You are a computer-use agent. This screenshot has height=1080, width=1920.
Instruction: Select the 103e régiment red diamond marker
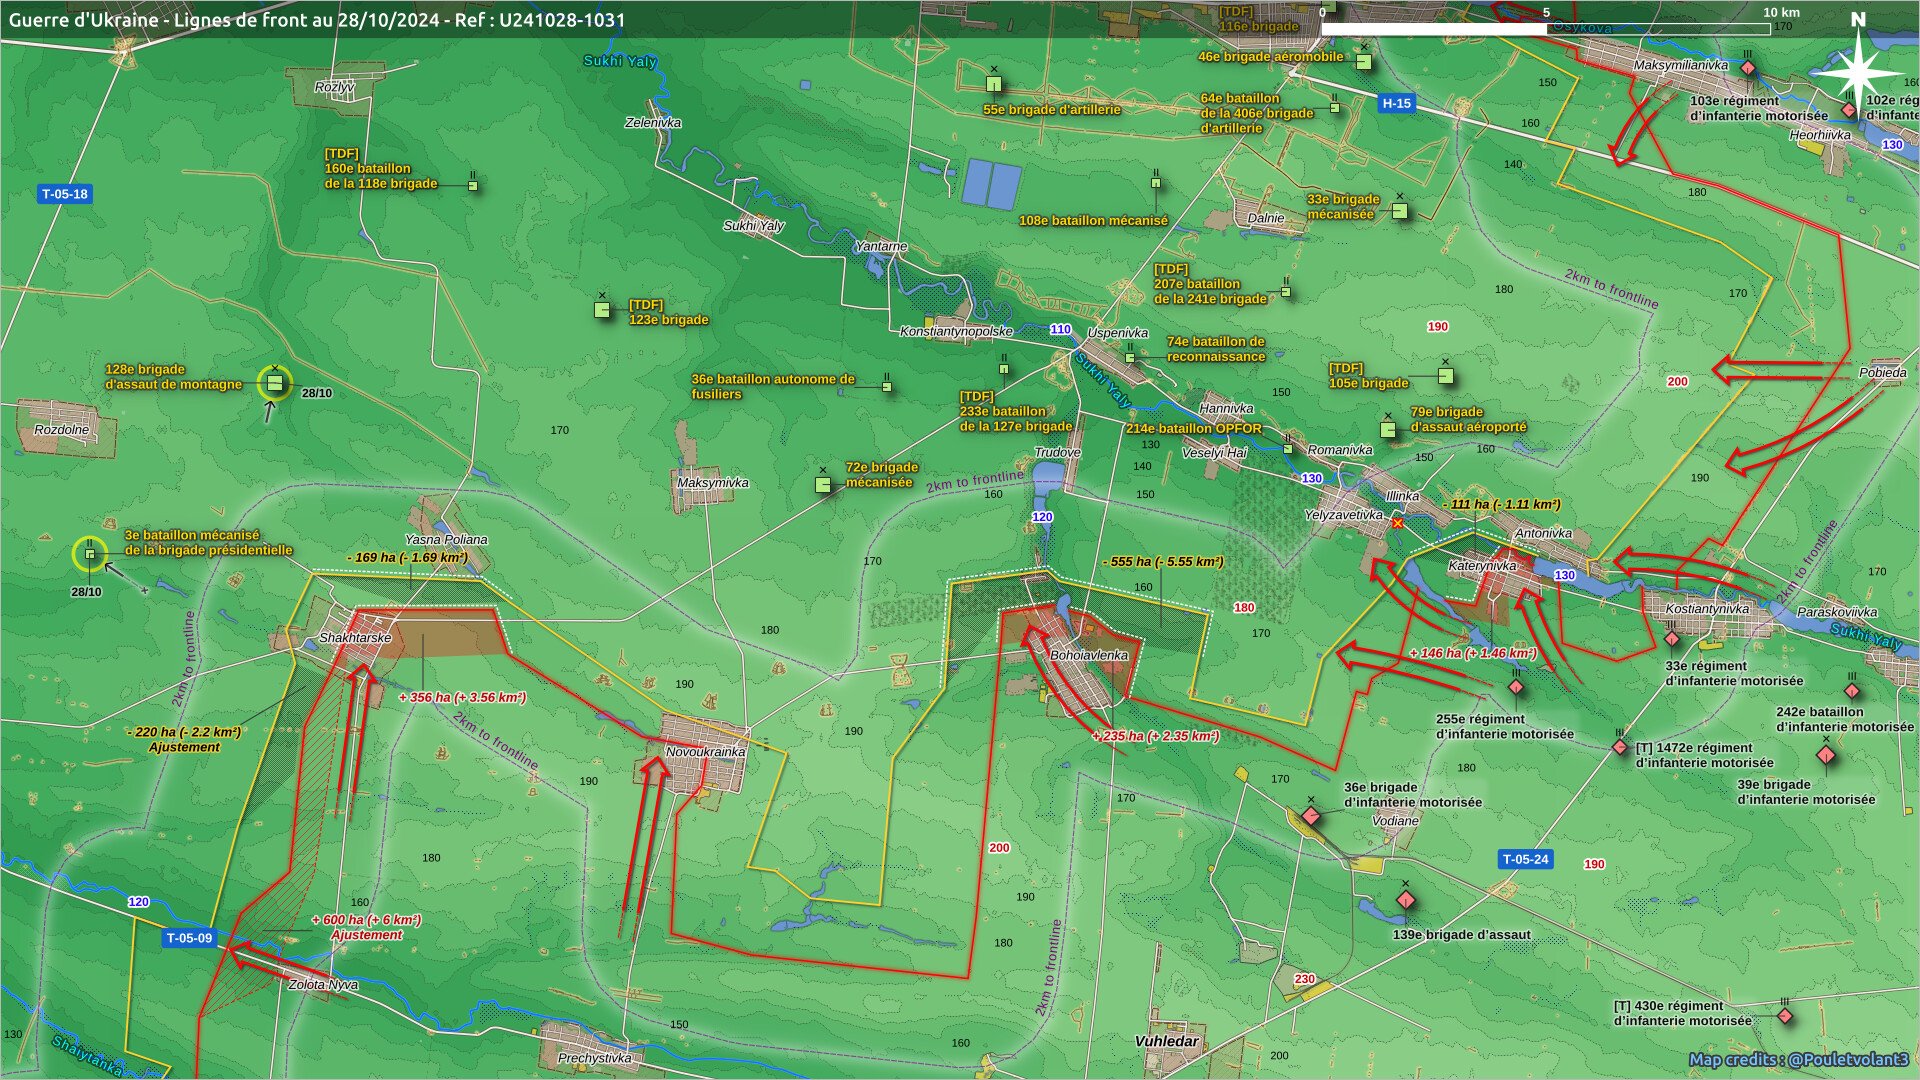coord(1748,68)
